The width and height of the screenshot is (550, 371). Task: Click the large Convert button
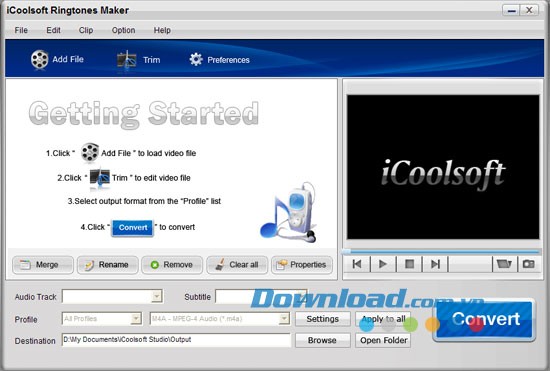point(485,319)
